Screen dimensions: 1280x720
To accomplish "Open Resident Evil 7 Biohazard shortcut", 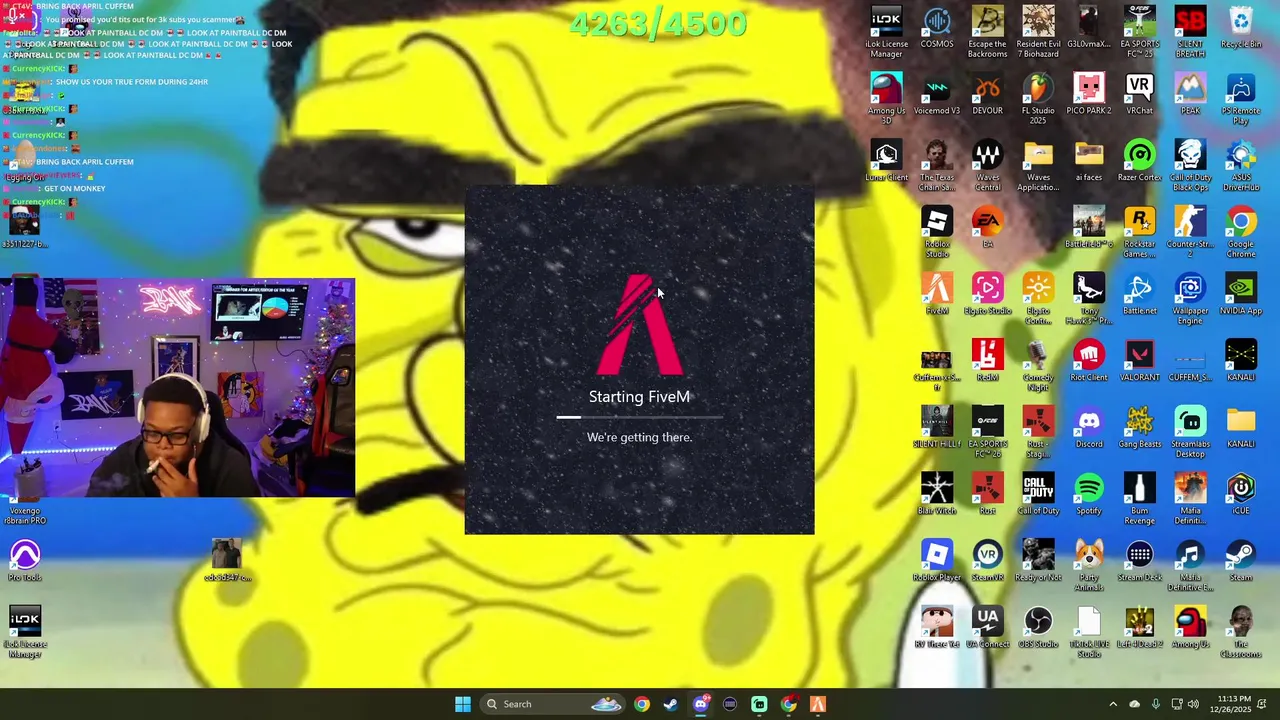I will tap(1038, 32).
